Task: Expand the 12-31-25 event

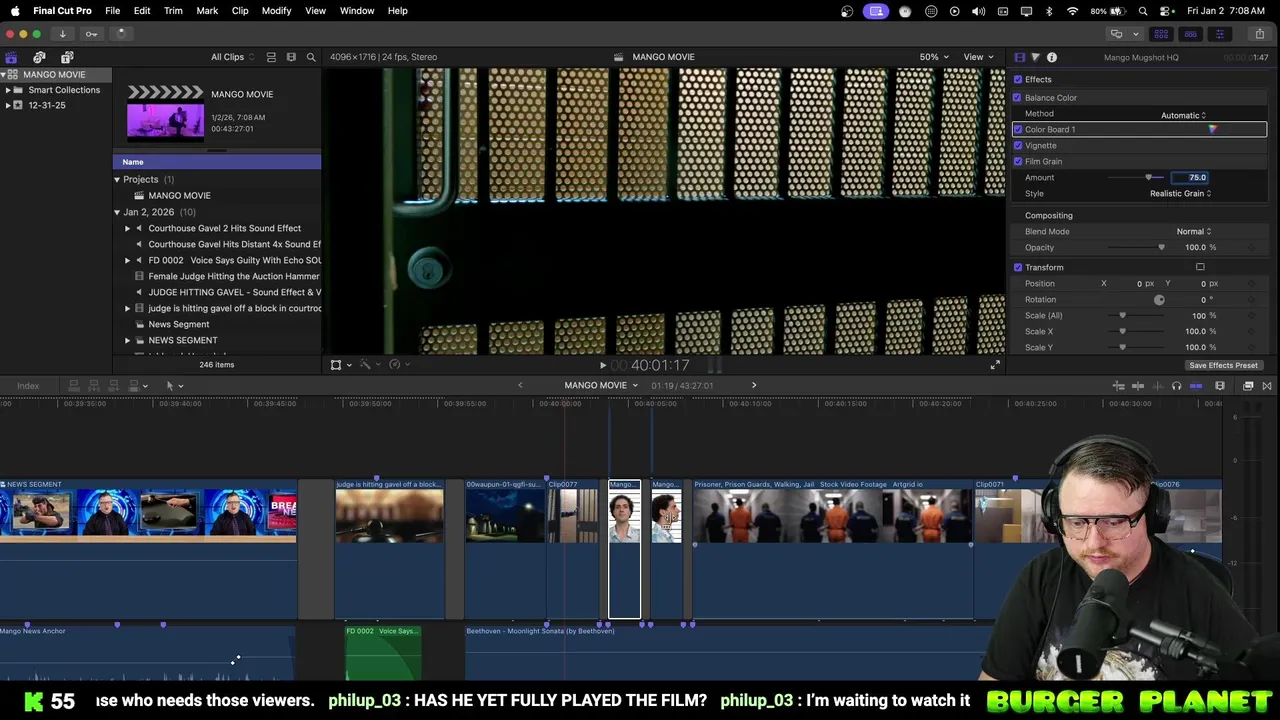Action: pos(8,105)
